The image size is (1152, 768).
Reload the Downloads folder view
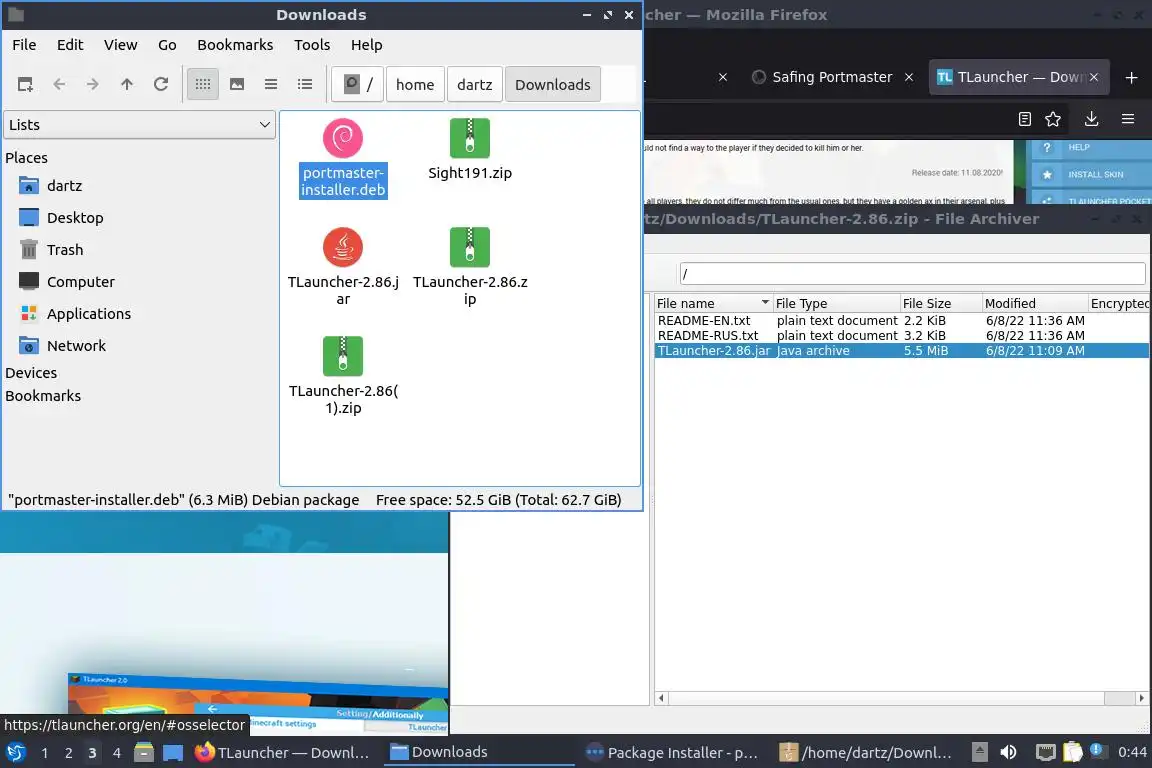pos(161,85)
